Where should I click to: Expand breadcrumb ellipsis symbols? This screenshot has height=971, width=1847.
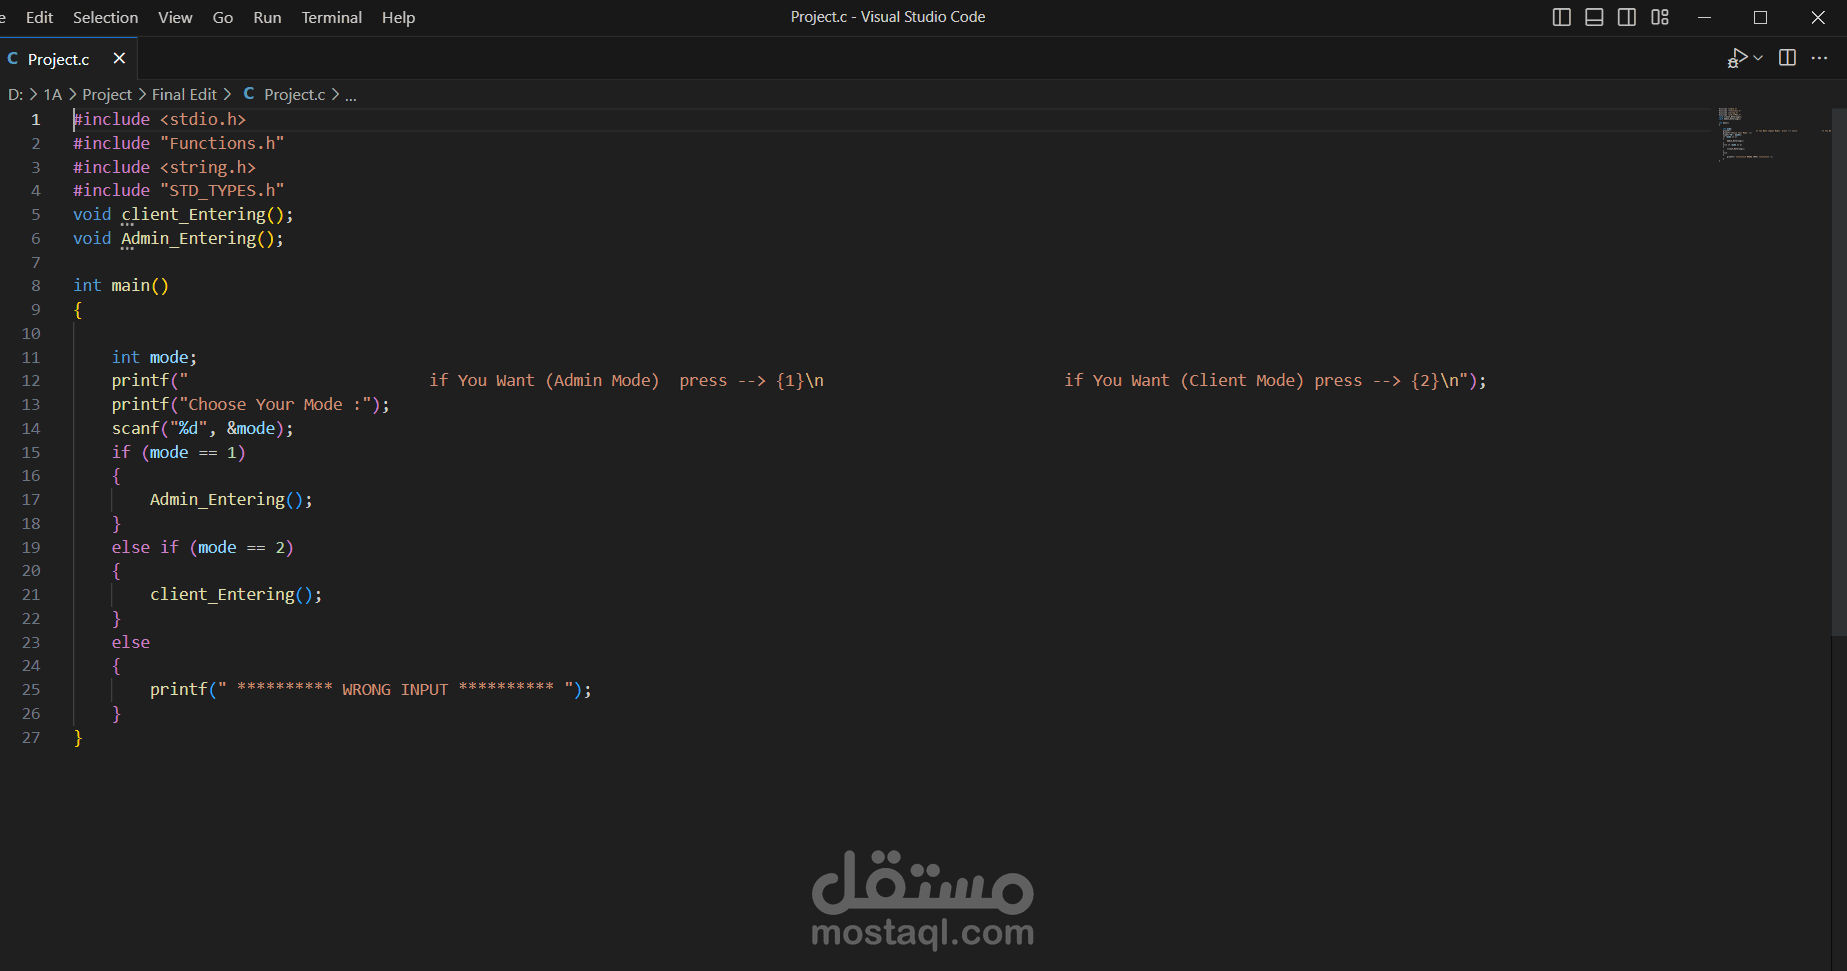(351, 95)
